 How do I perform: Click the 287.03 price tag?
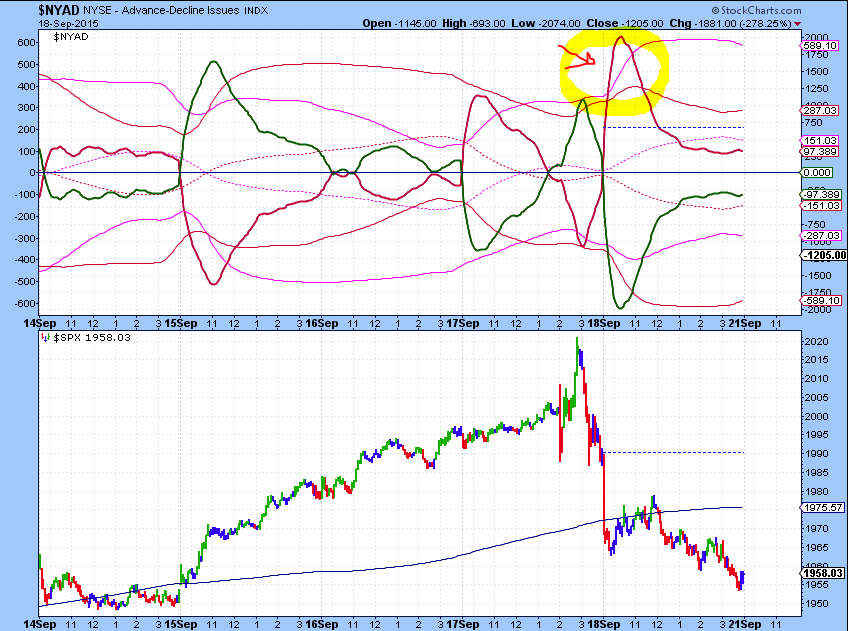[x=820, y=110]
